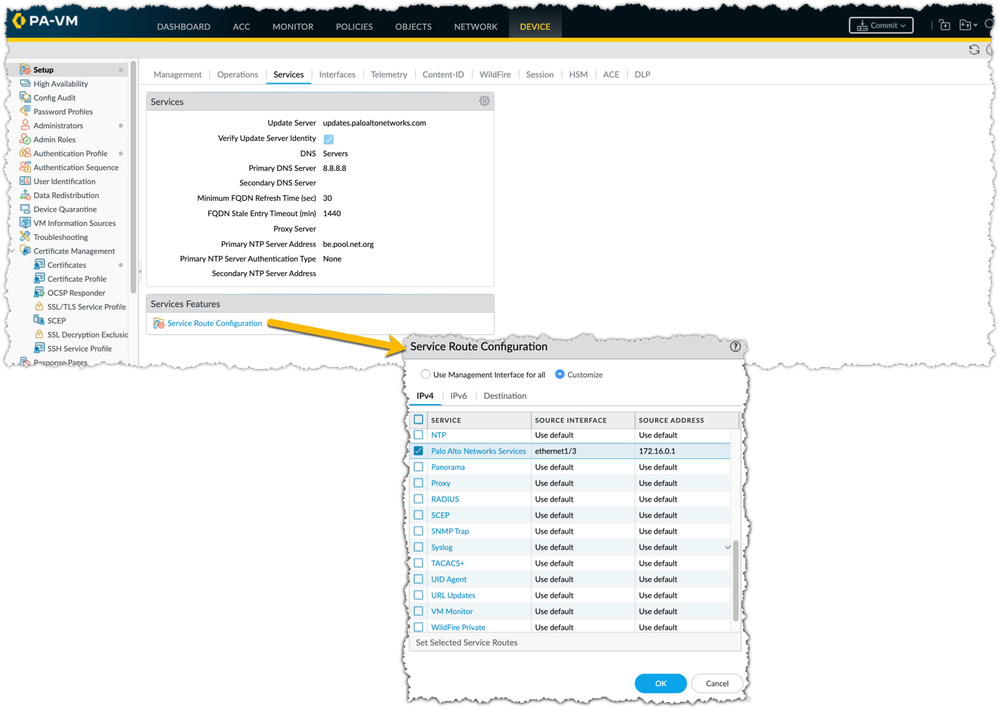Click the User Identification icon
Screen dimensions: 999x708
[25, 181]
